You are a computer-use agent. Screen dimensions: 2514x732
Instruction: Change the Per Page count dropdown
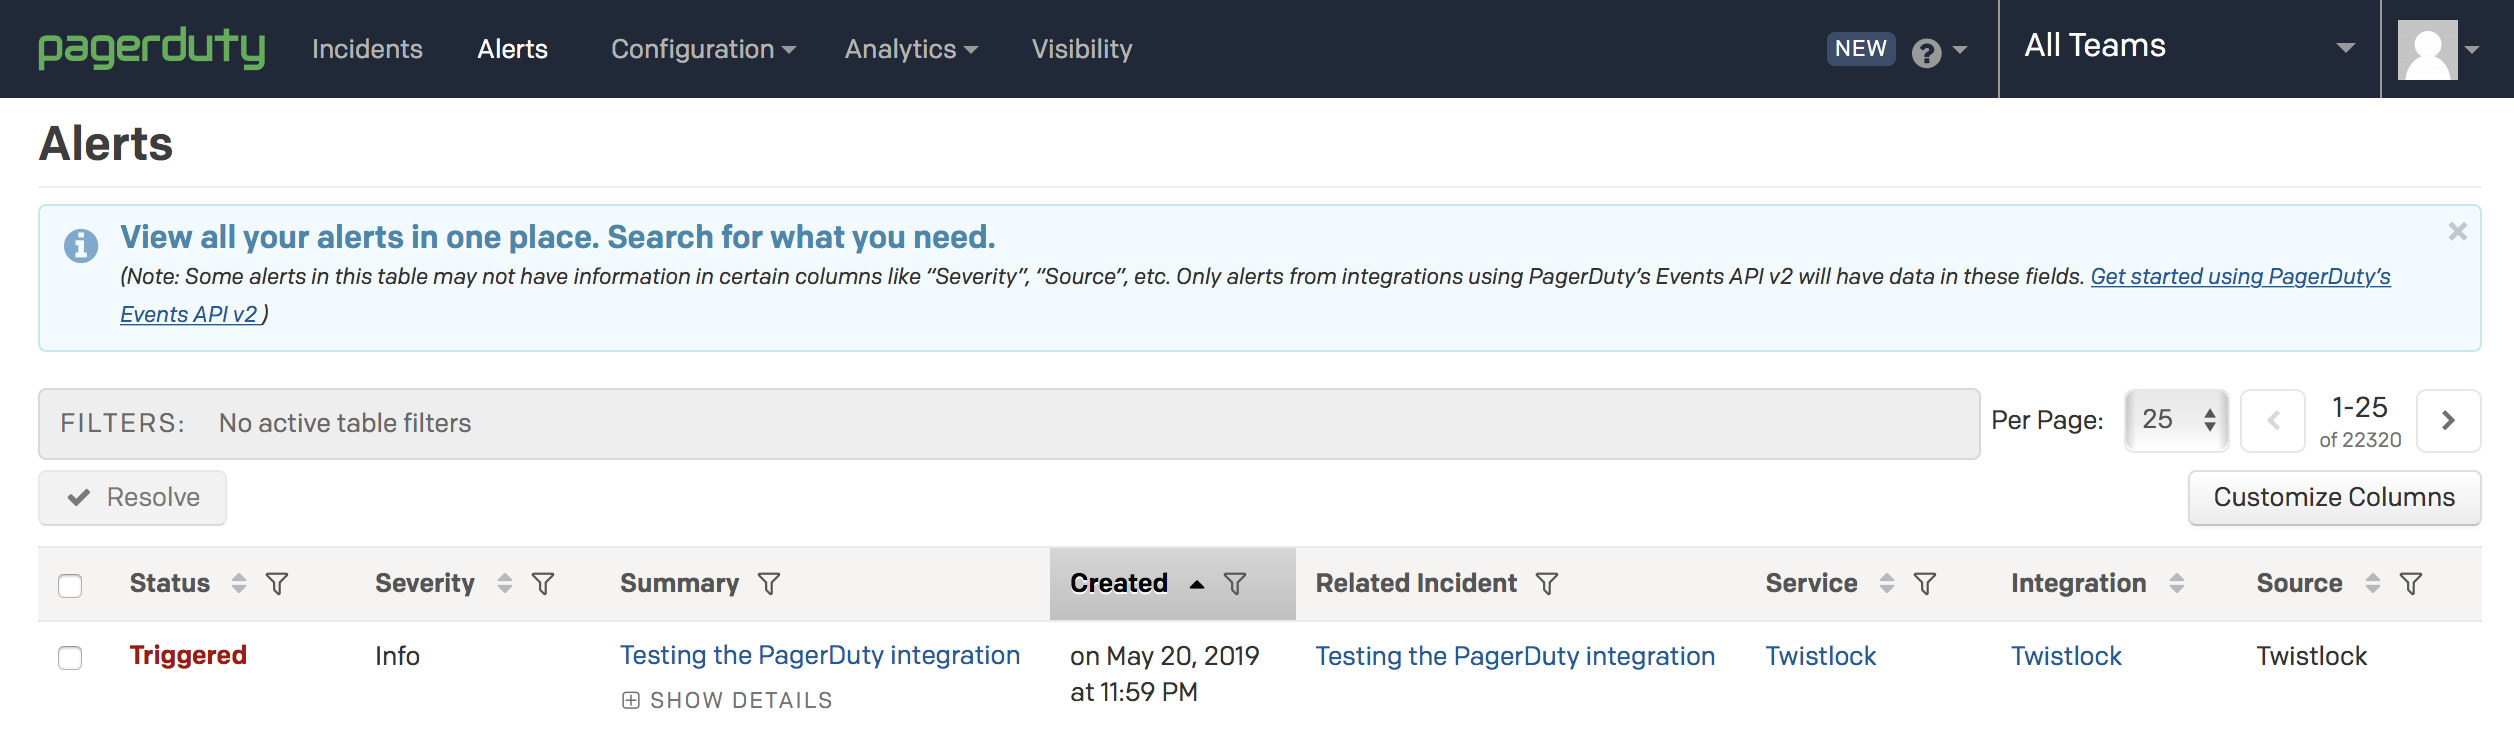pos(2177,420)
